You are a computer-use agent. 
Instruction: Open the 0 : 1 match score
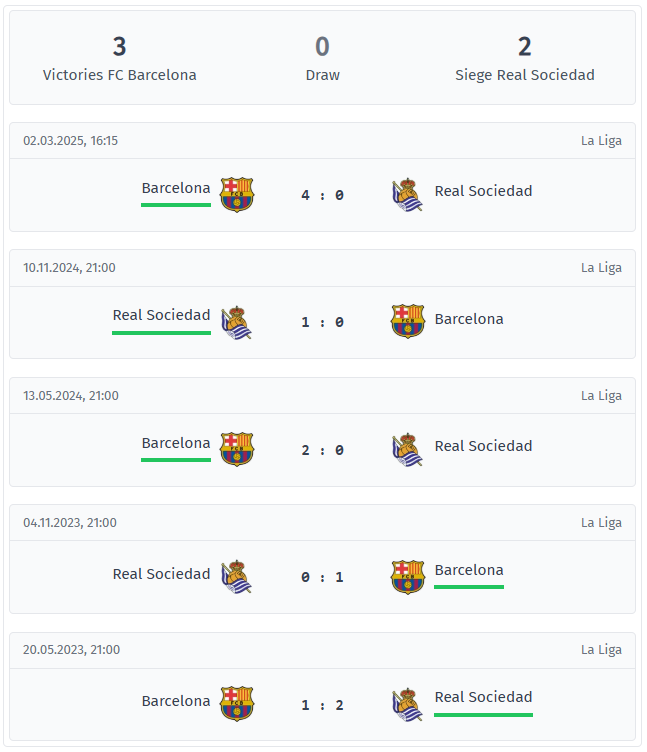click(x=322, y=577)
